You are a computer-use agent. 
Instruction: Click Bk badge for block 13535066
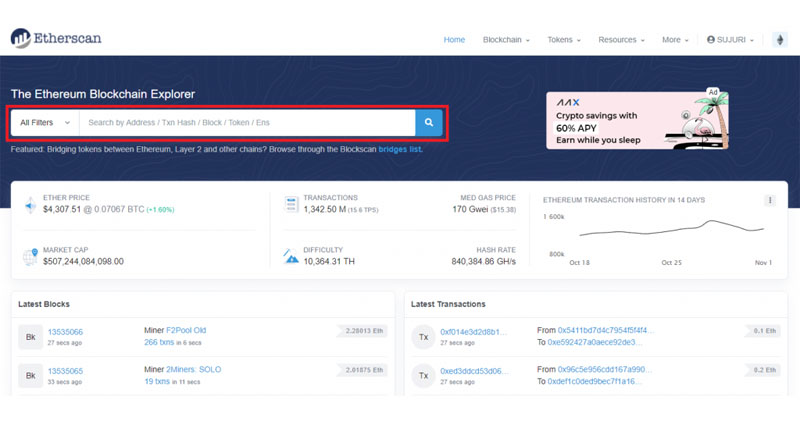(x=31, y=337)
